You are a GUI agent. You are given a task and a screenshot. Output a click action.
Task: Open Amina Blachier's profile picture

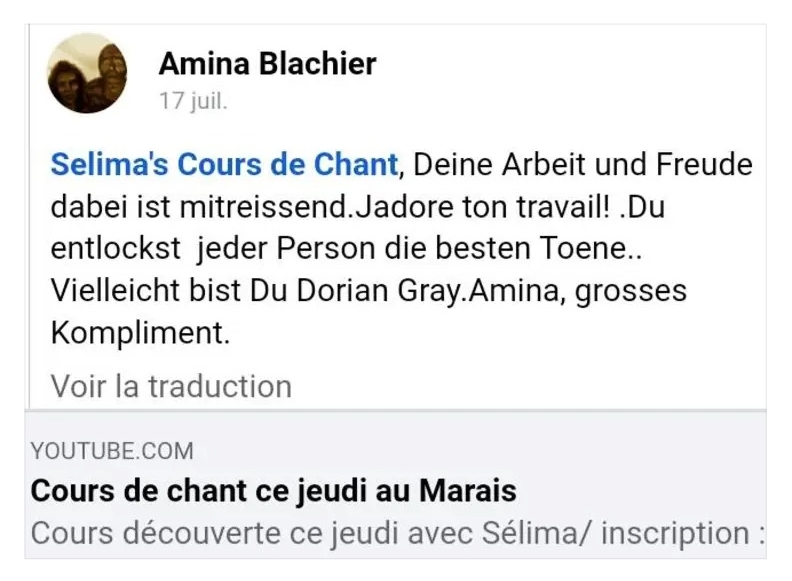click(x=87, y=73)
